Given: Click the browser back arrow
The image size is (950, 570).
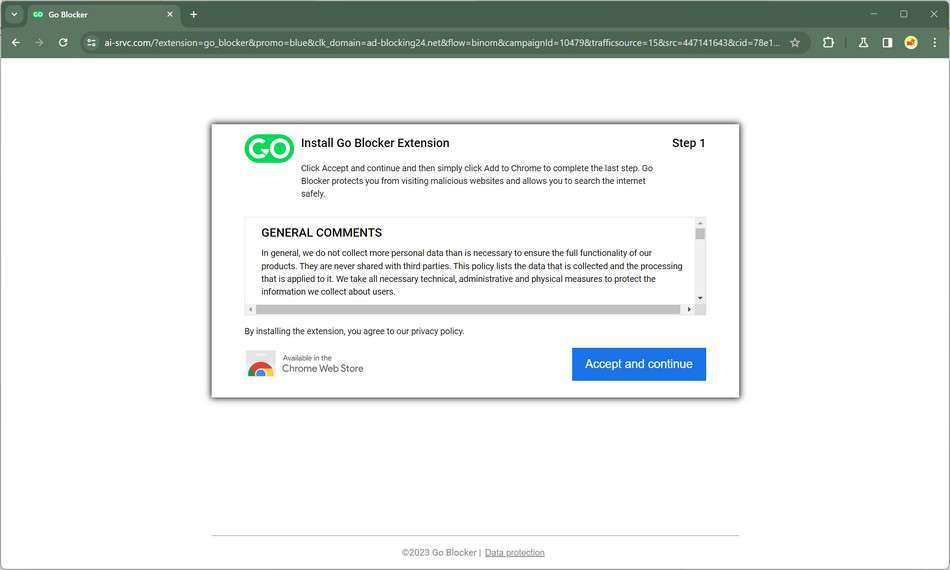Looking at the screenshot, I should [x=16, y=42].
